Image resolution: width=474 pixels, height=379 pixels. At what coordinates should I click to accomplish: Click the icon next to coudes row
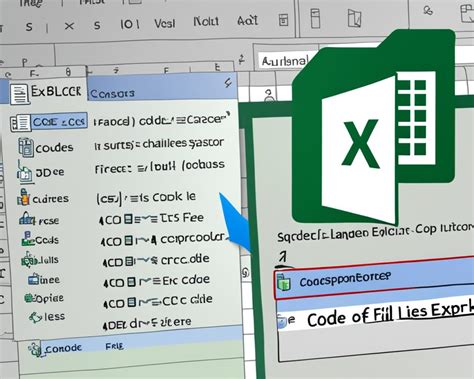26,148
